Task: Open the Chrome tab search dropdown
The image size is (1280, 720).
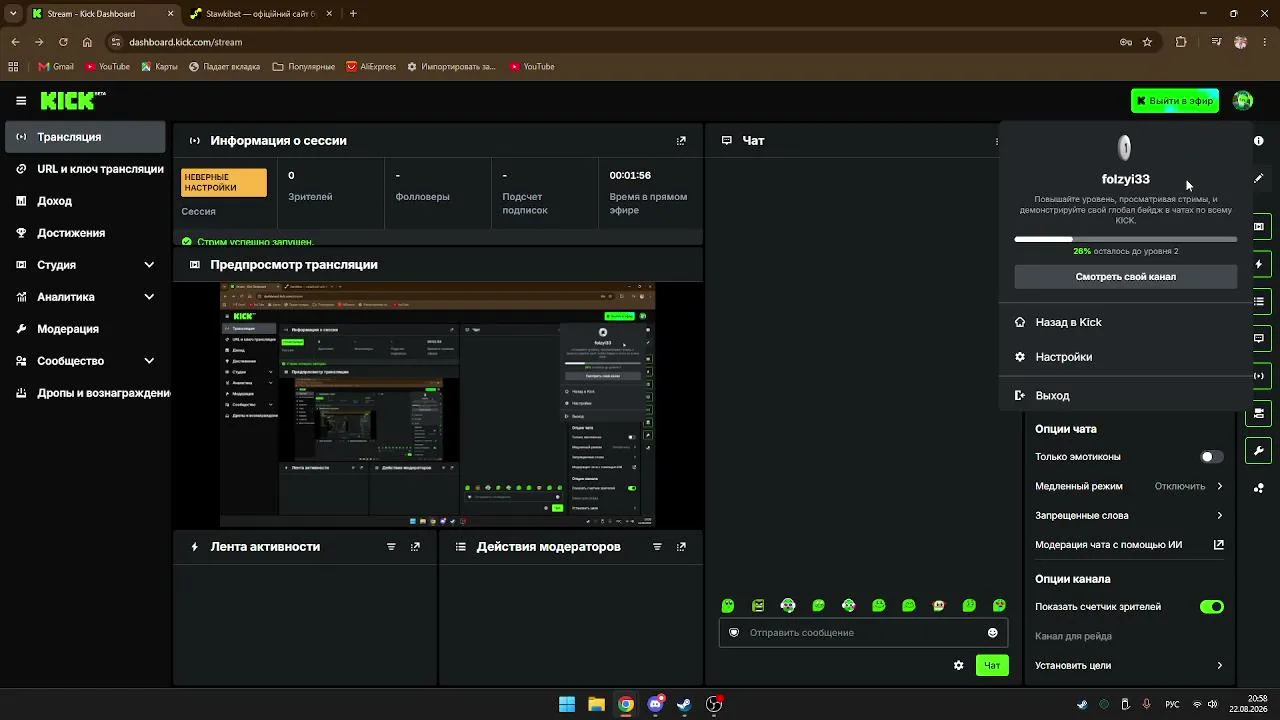Action: pos(13,14)
